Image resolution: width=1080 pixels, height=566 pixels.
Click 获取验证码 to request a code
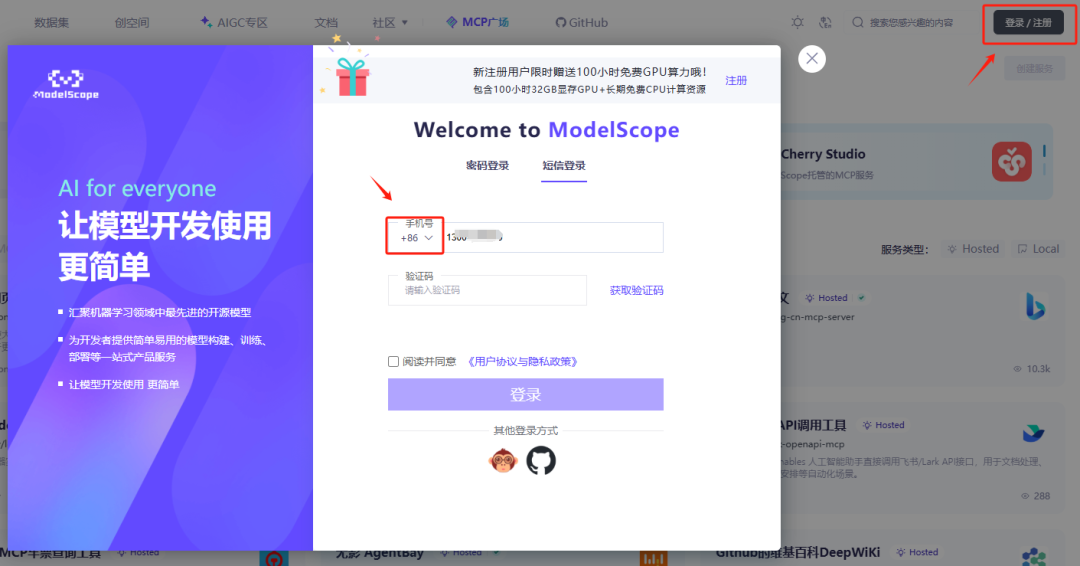636,291
